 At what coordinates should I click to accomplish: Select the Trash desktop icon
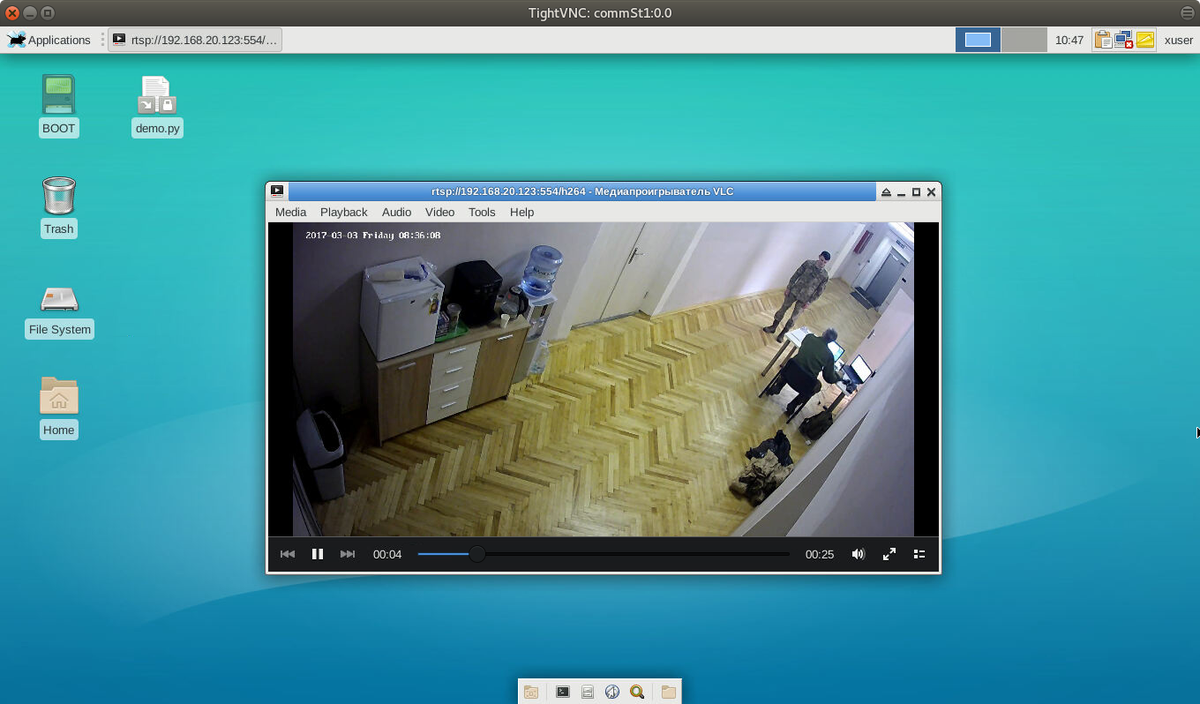point(59,206)
